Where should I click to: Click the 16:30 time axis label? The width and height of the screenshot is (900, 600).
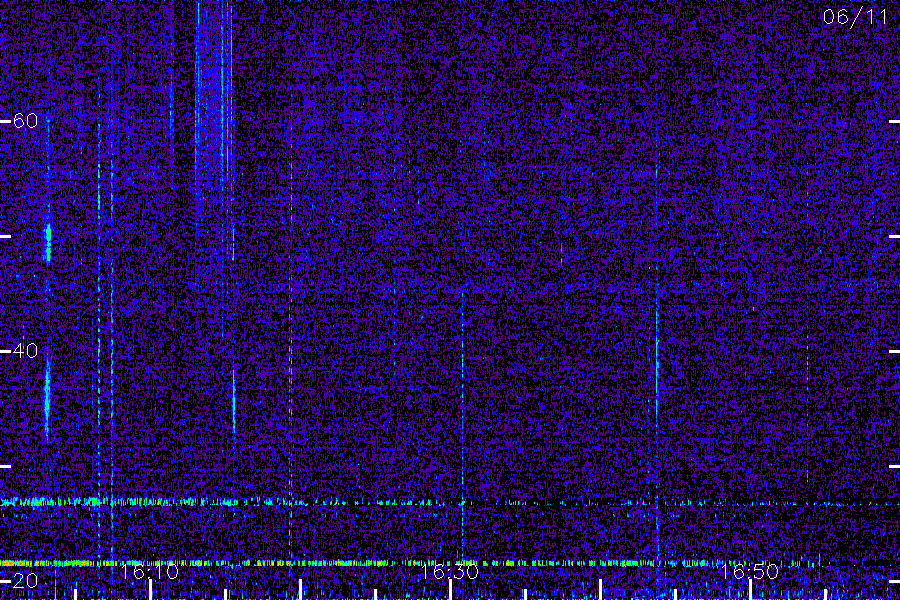pos(449,571)
